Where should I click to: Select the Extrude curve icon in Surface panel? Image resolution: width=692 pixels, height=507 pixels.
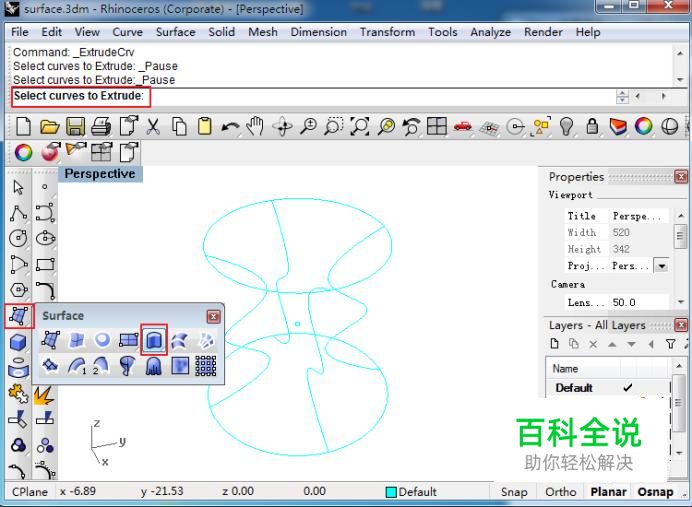pyautogui.click(x=154, y=340)
